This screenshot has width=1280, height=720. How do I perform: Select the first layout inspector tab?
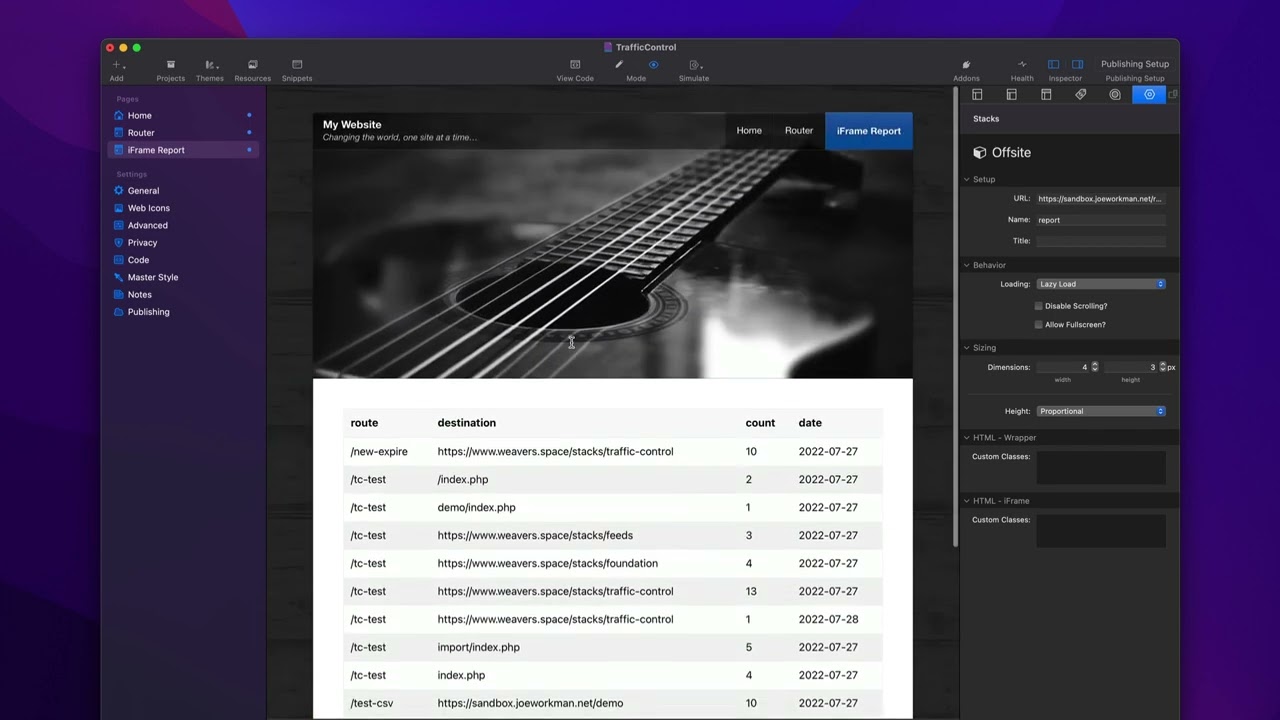coord(977,94)
